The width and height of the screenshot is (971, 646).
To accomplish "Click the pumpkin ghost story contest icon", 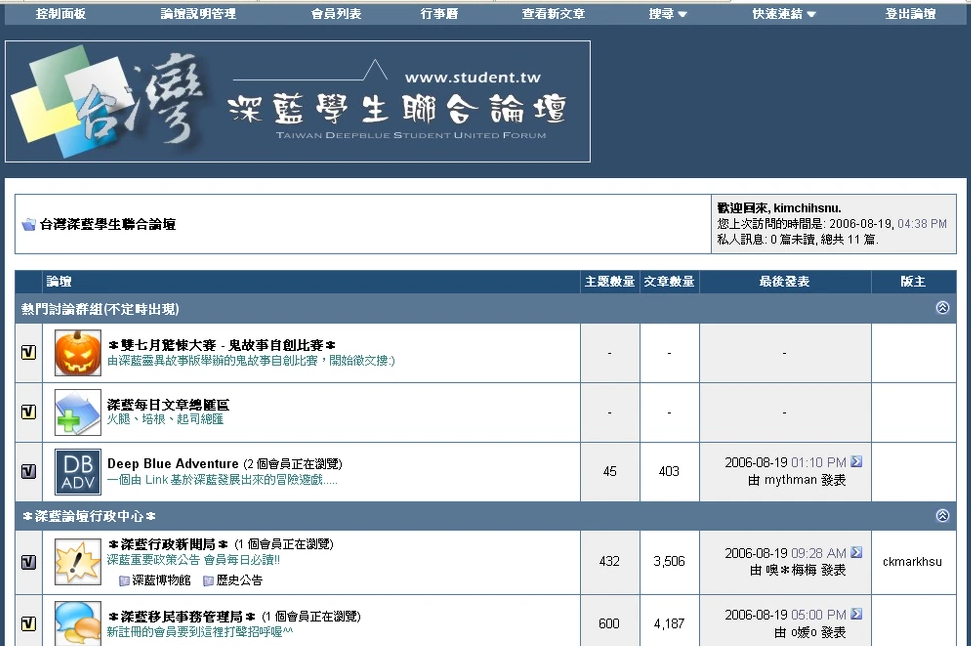I will [78, 353].
